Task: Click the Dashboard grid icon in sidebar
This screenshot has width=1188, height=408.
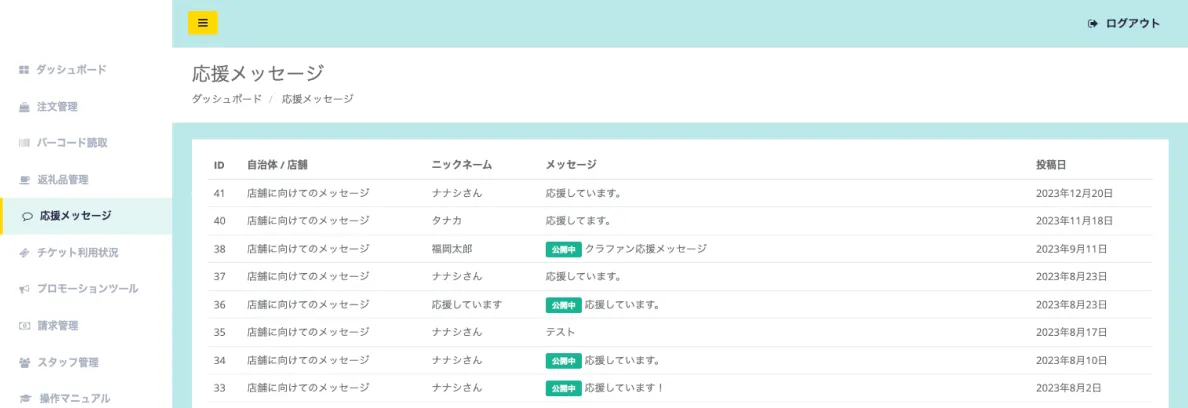Action: 25,70
